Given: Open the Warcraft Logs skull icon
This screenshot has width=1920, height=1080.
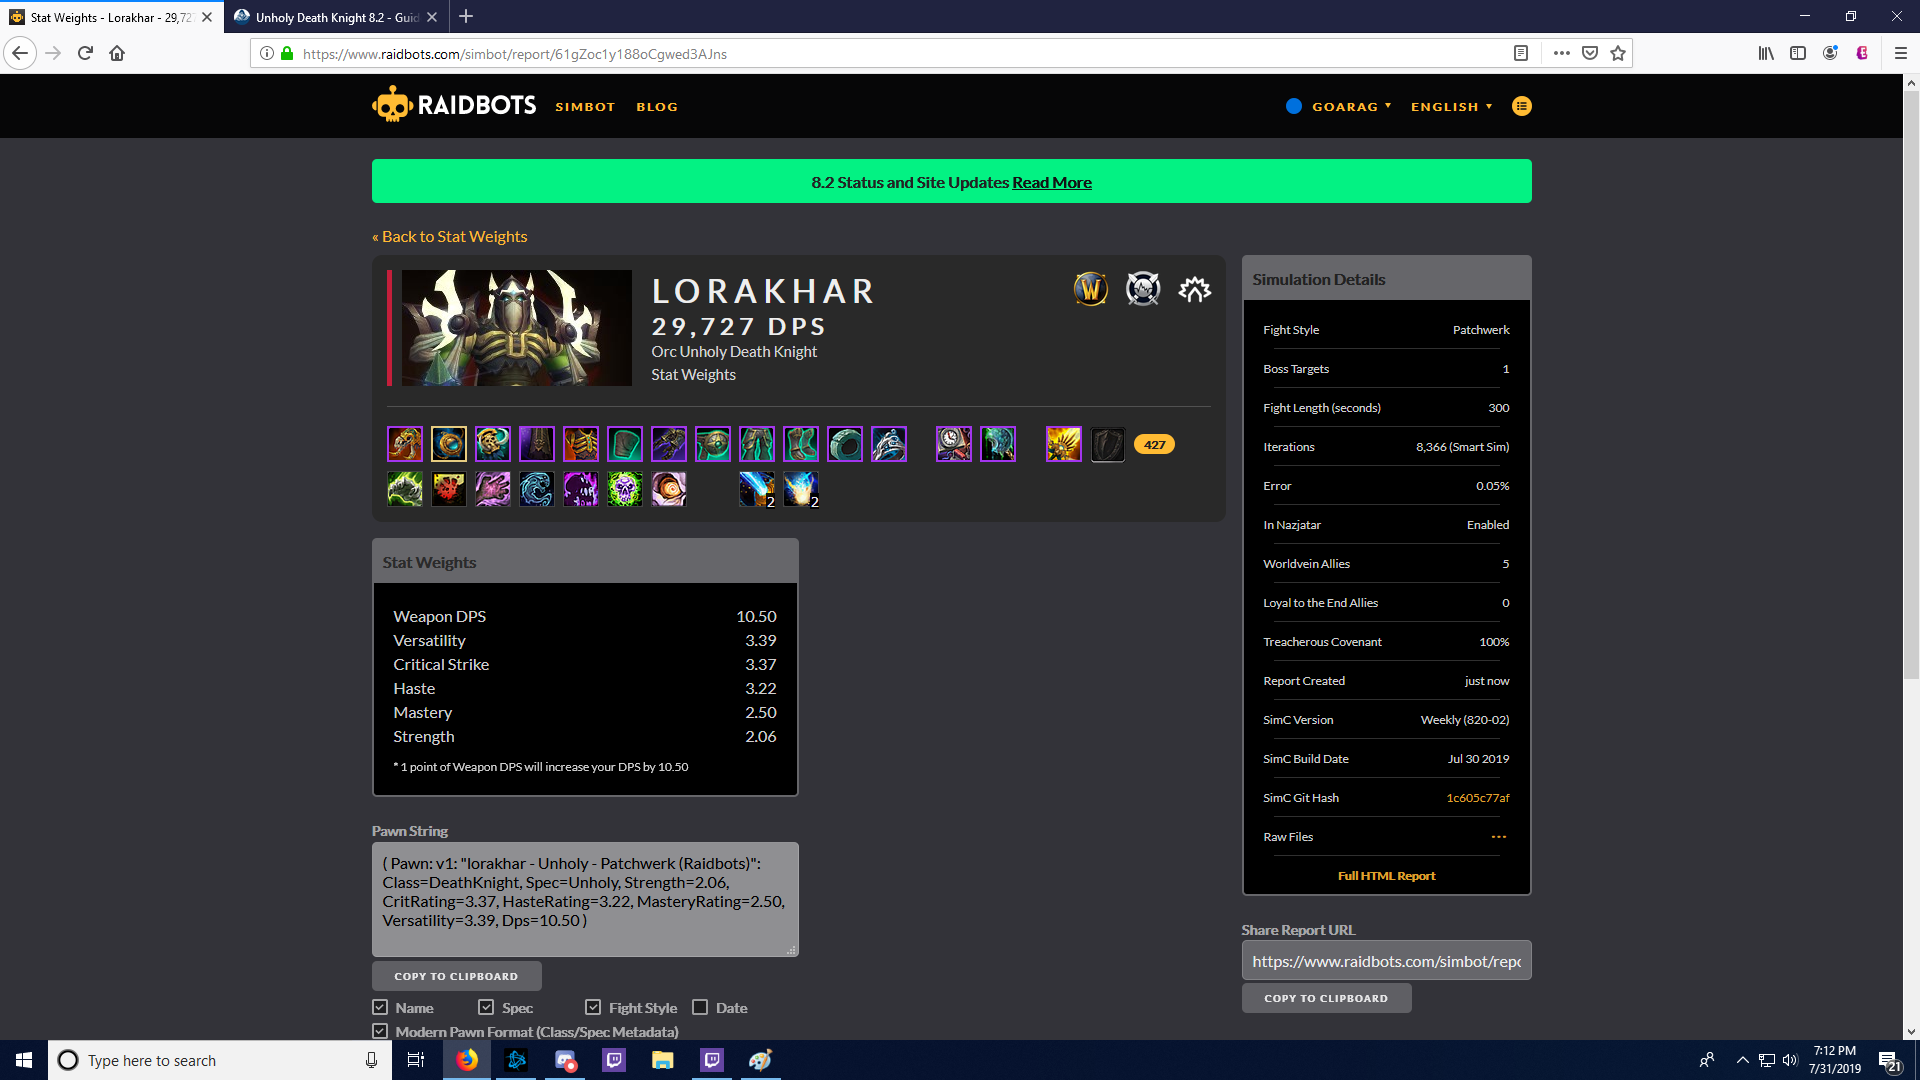Looking at the screenshot, I should click(1143, 289).
